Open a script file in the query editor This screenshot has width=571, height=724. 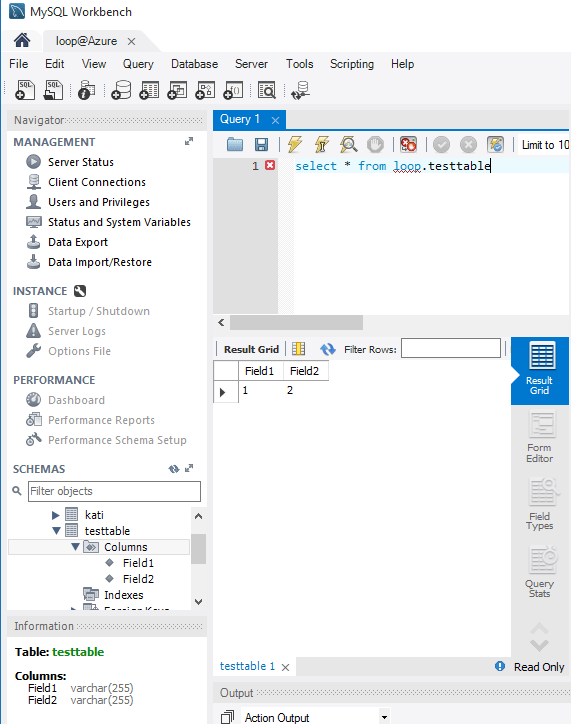[x=235, y=145]
